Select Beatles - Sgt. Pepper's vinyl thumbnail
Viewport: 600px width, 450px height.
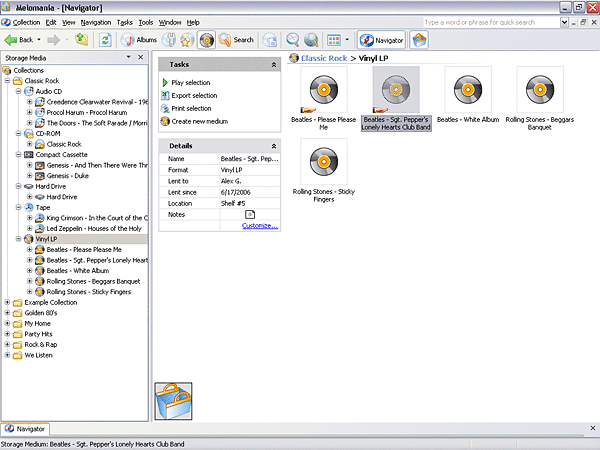pos(396,90)
